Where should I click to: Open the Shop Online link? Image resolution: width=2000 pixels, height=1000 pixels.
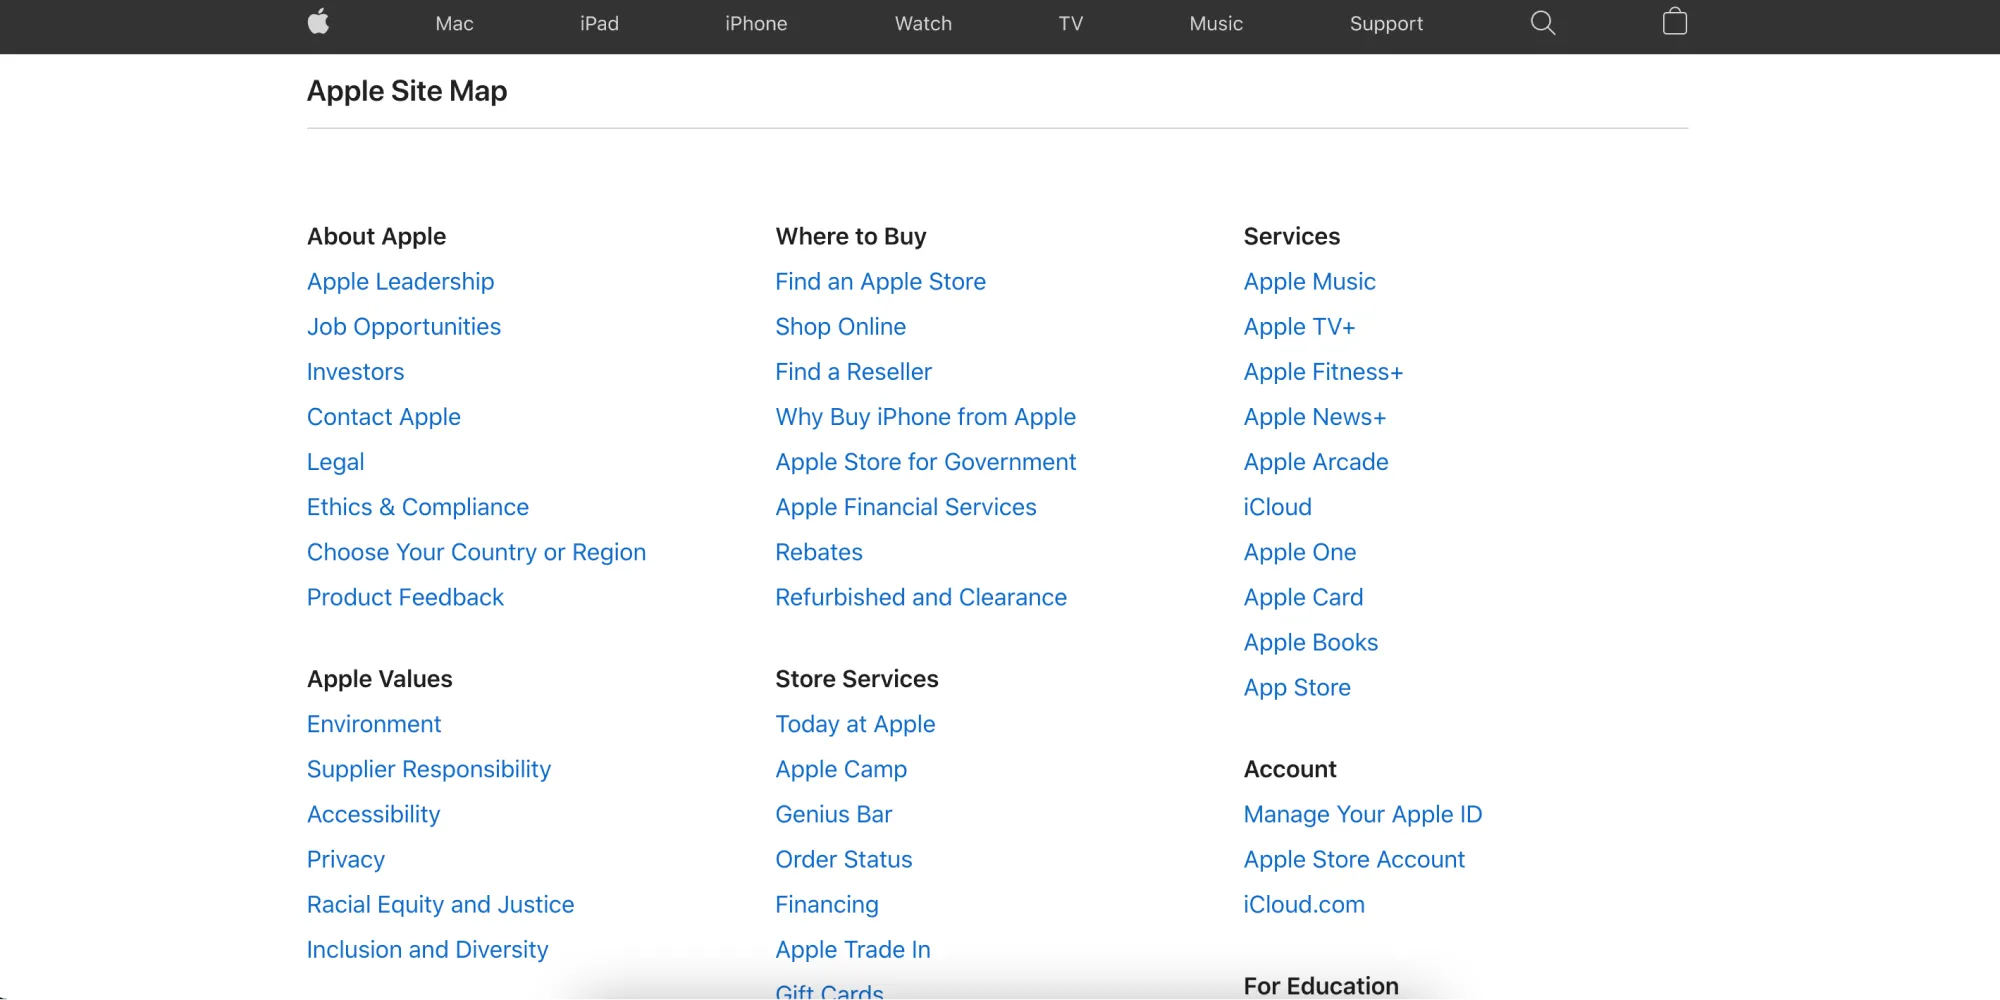tap(840, 327)
